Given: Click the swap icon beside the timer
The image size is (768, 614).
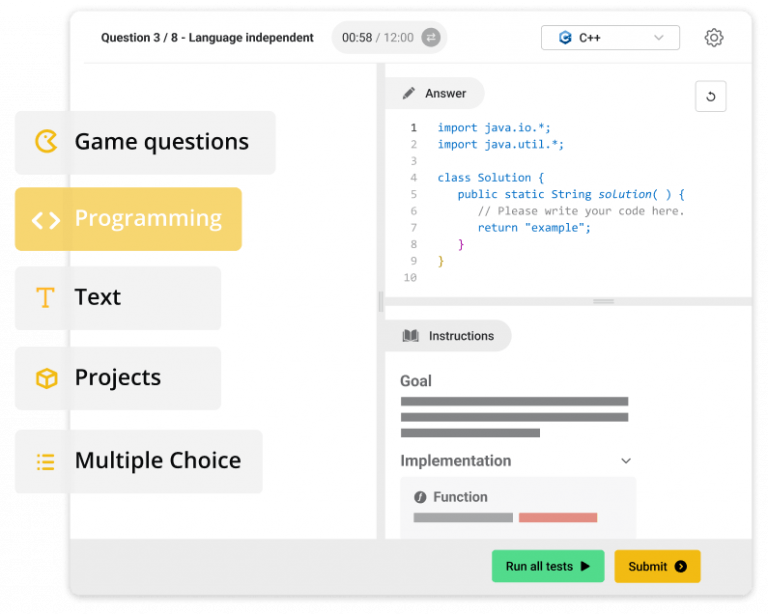Looking at the screenshot, I should 431,38.
